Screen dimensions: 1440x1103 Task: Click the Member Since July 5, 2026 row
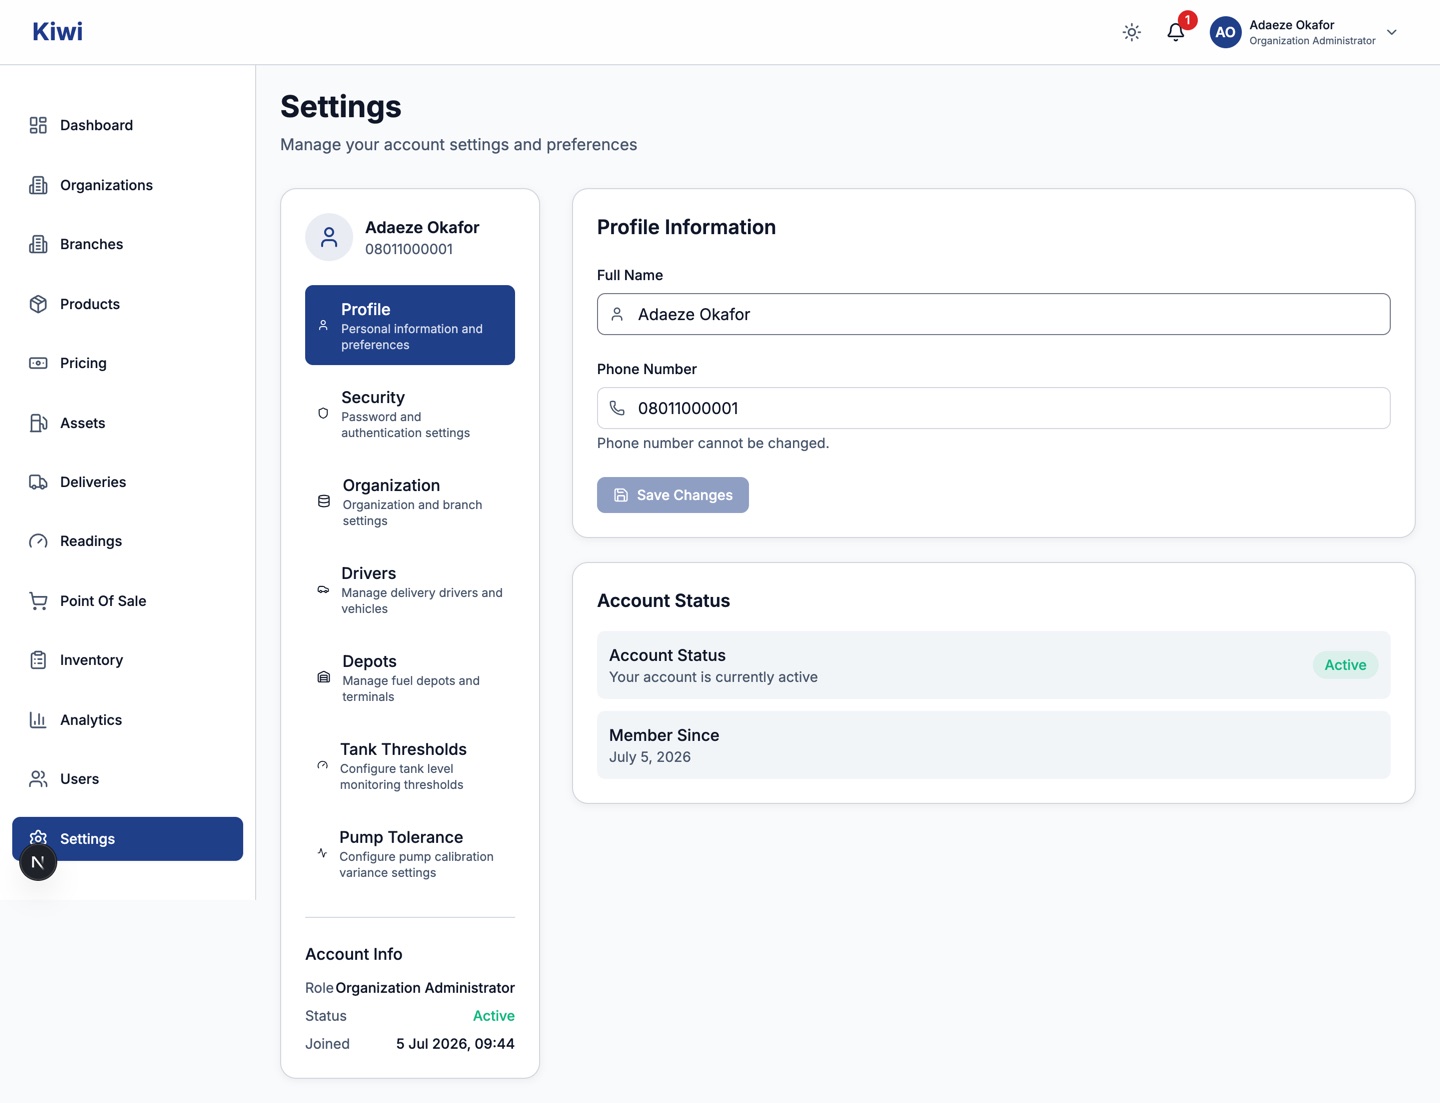tap(994, 745)
